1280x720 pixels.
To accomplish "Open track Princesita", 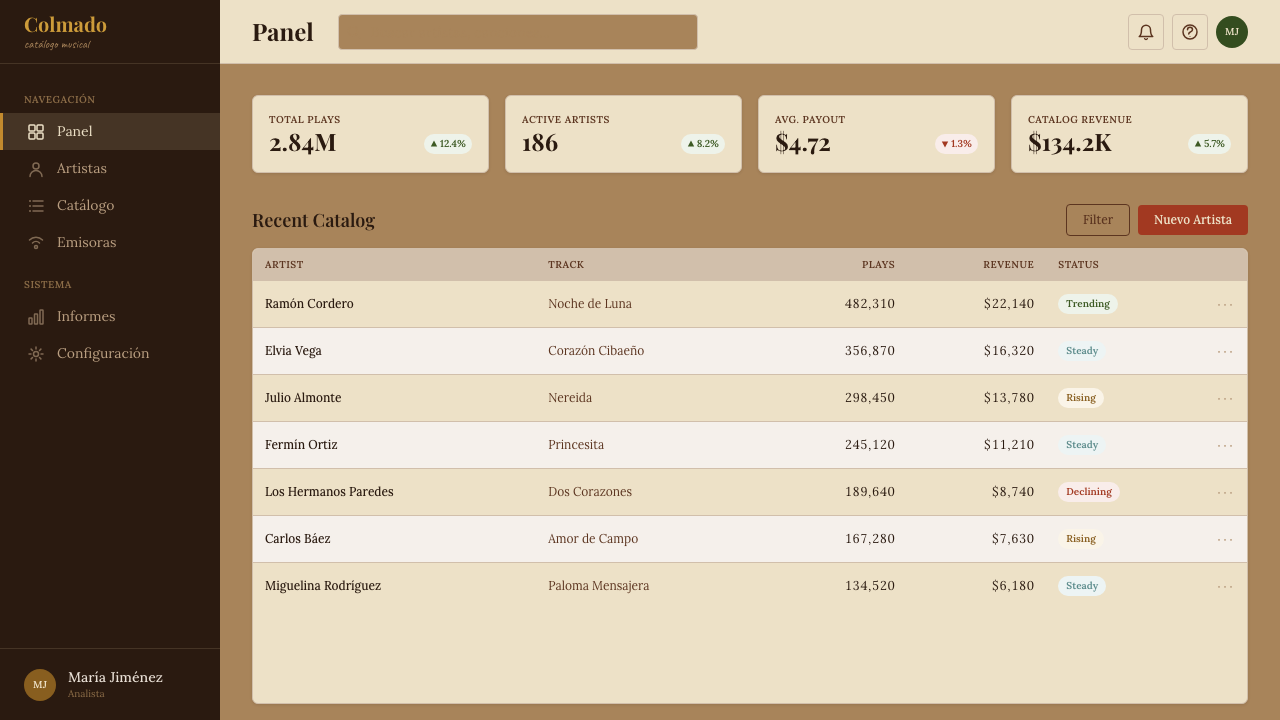I will pyautogui.click(x=576, y=445).
